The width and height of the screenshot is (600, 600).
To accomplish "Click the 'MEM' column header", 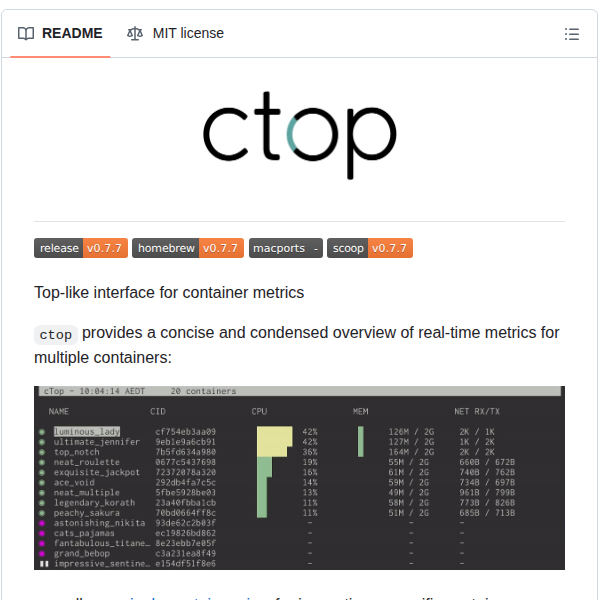I will [x=360, y=411].
